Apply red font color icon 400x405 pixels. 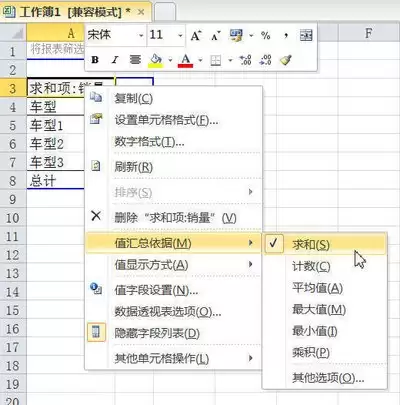[186, 60]
